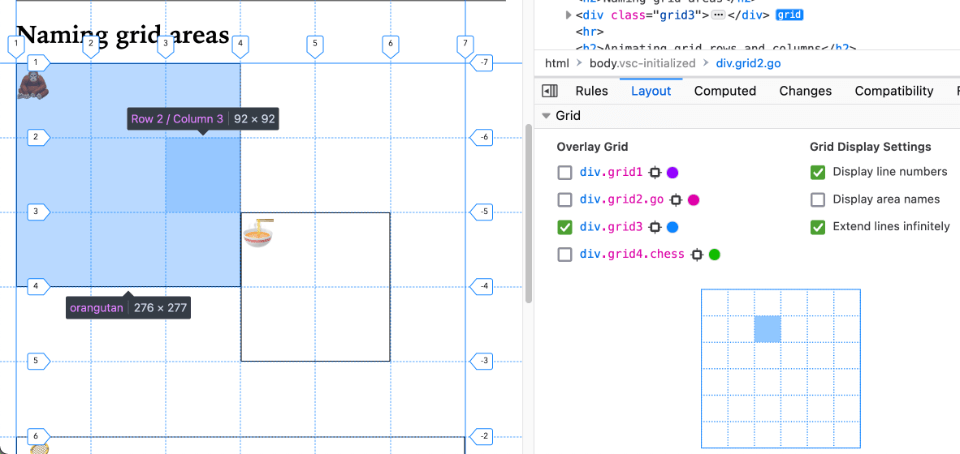Viewport: 960px width, 454px height.
Task: Click the column line 4 number label
Action: click(241, 47)
